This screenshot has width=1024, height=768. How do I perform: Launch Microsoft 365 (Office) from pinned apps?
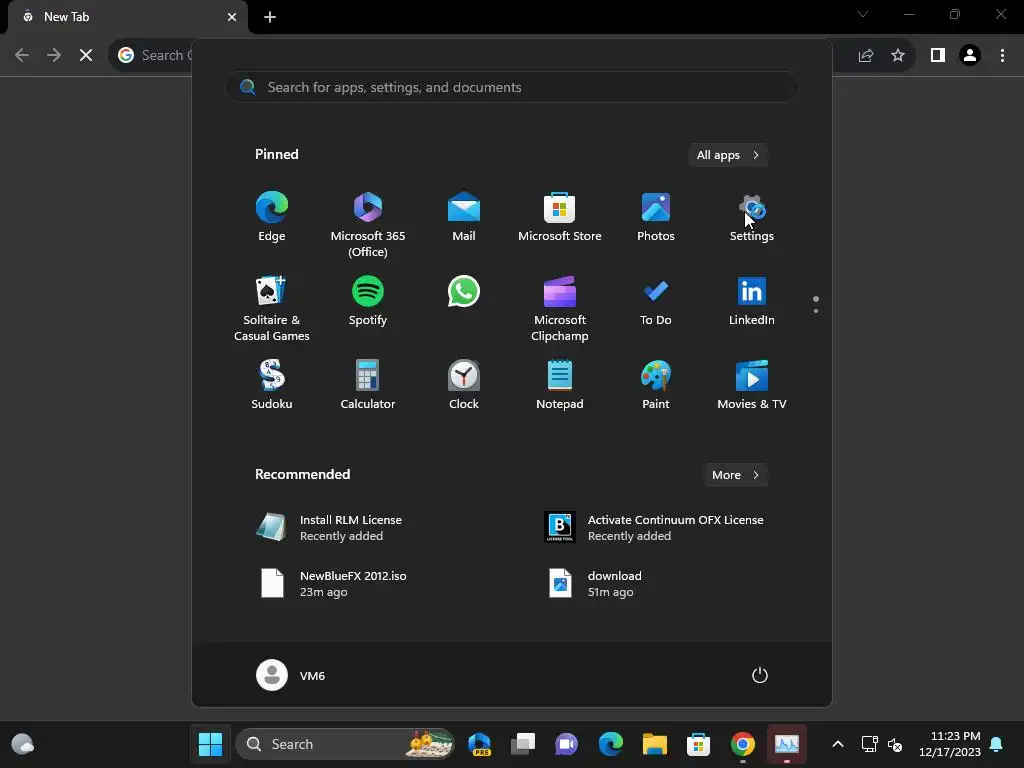coord(368,224)
